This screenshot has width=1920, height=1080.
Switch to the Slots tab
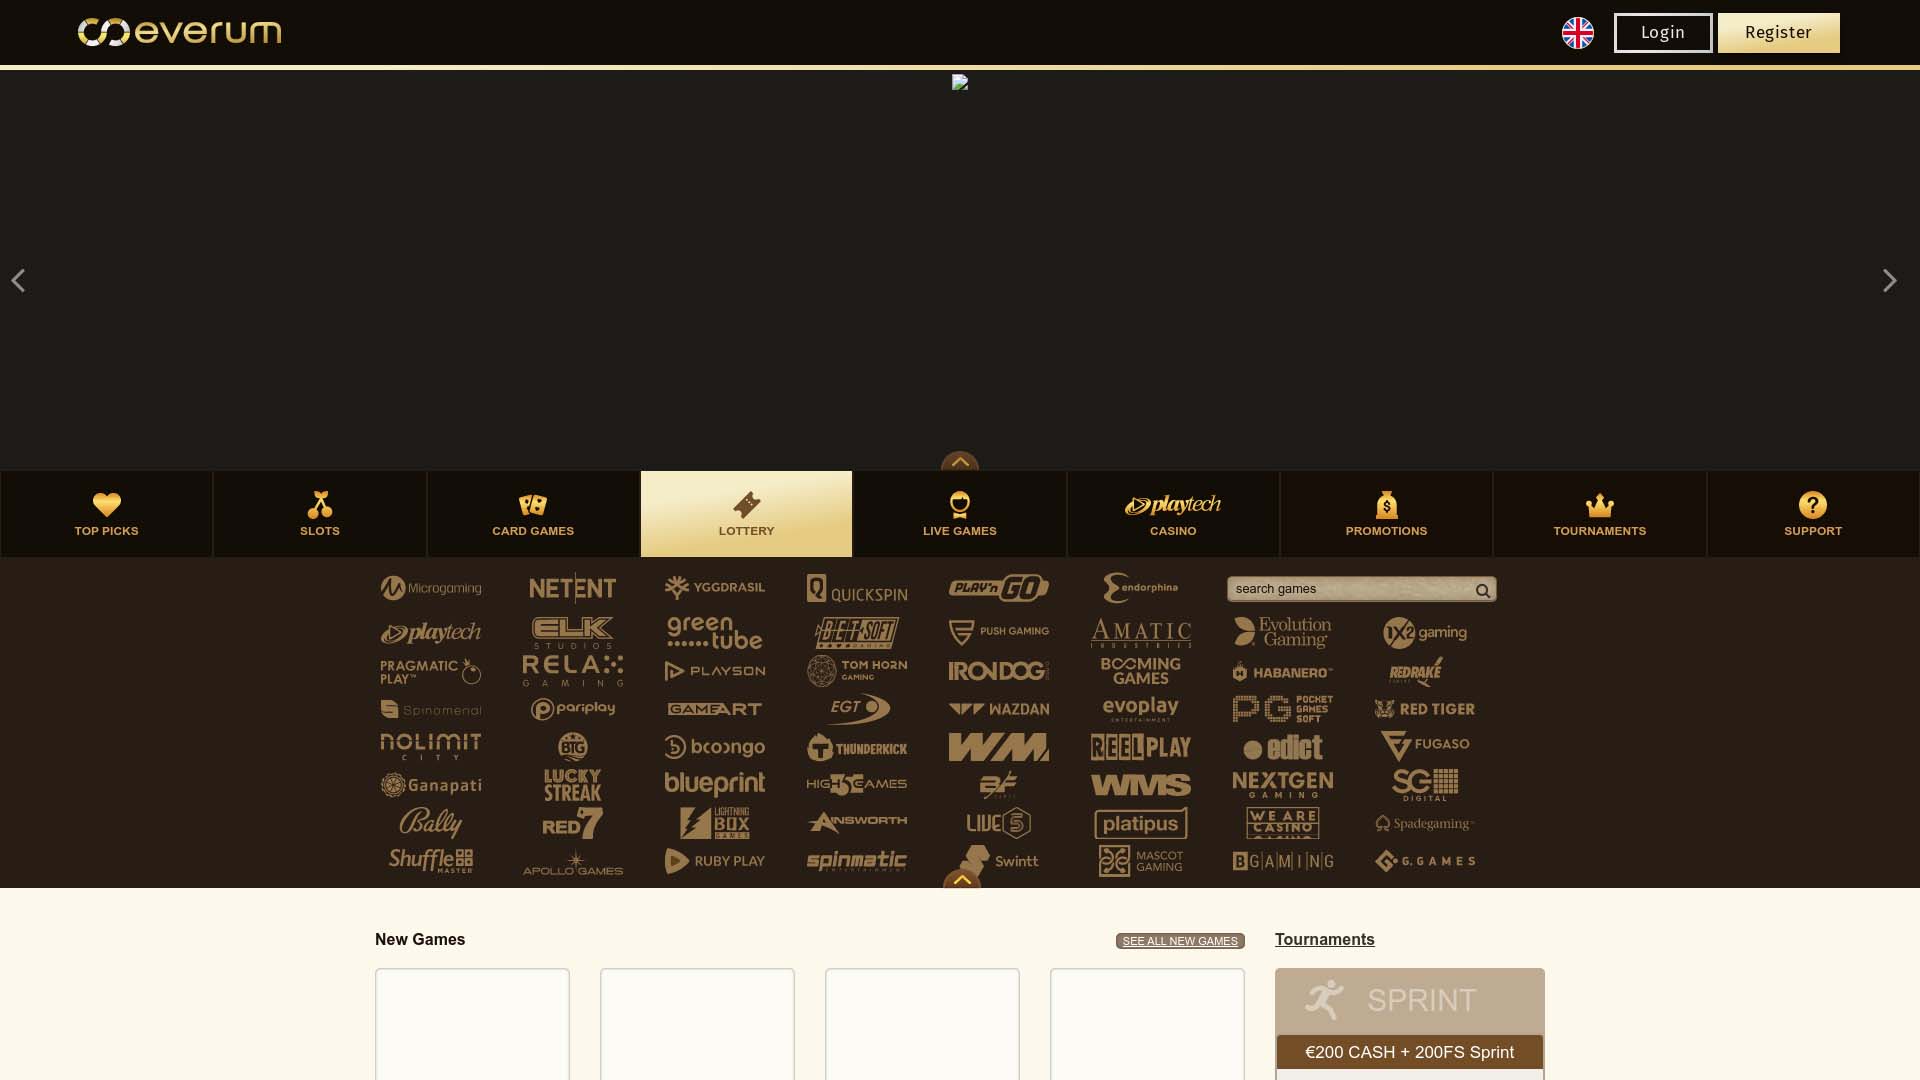319,513
